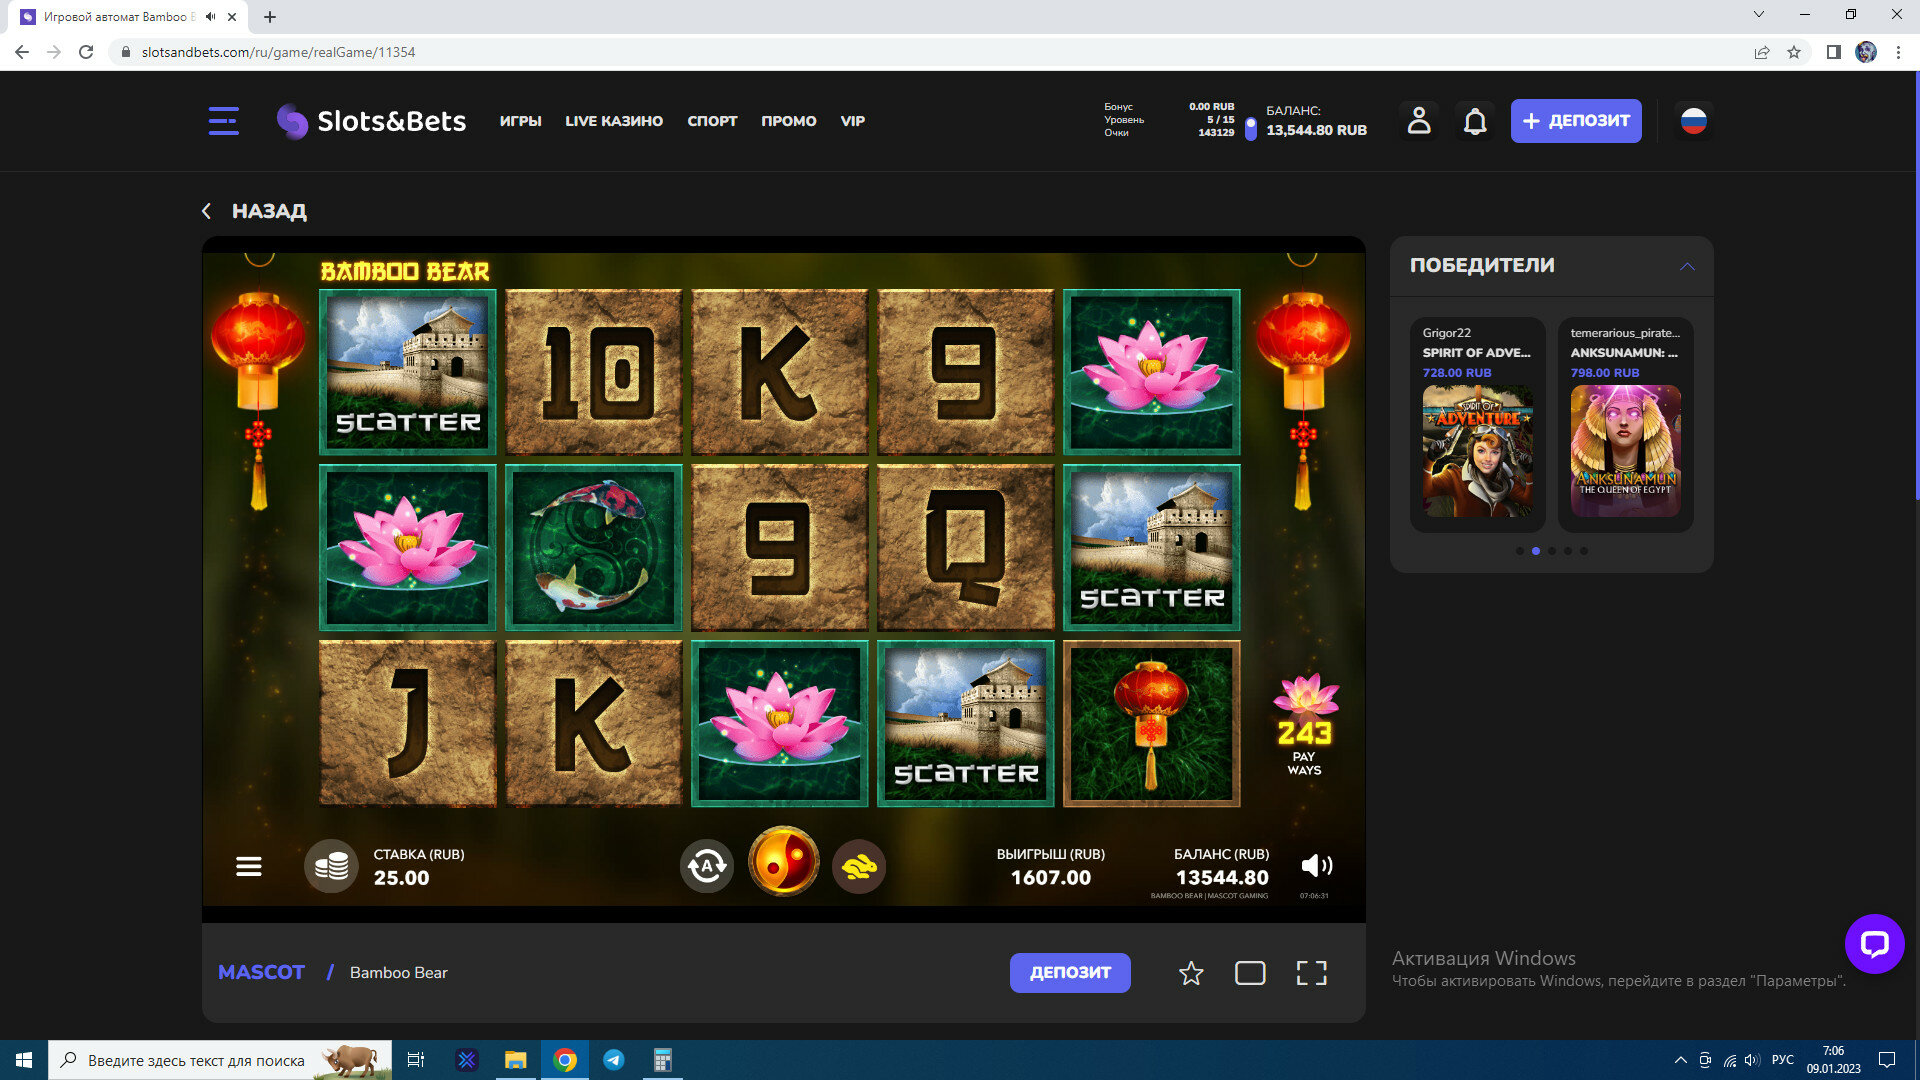Open the user profile icon

tap(1419, 121)
